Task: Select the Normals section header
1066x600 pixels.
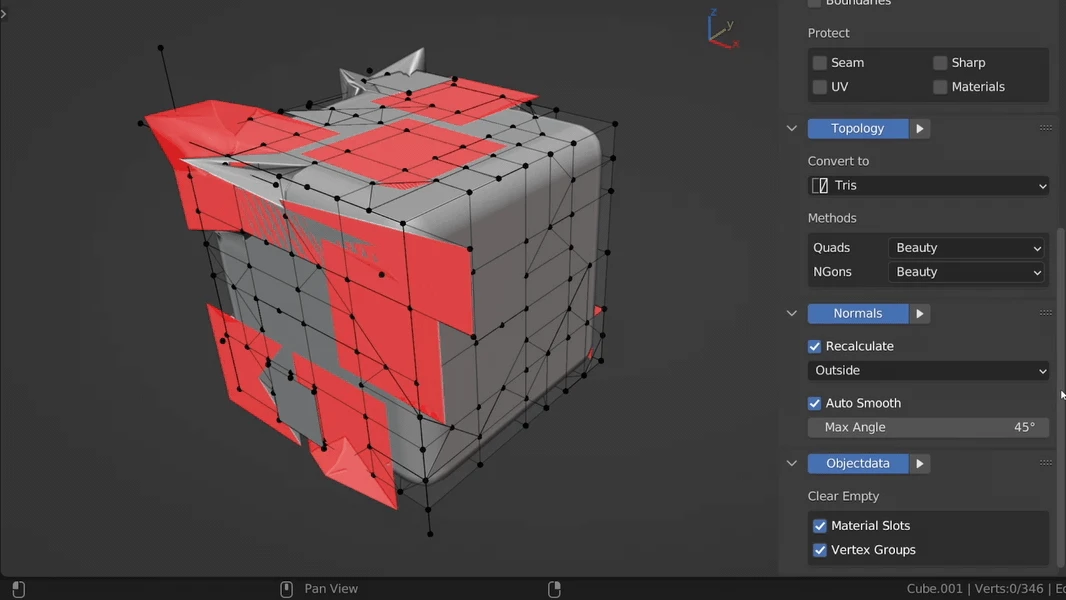Action: [x=857, y=313]
